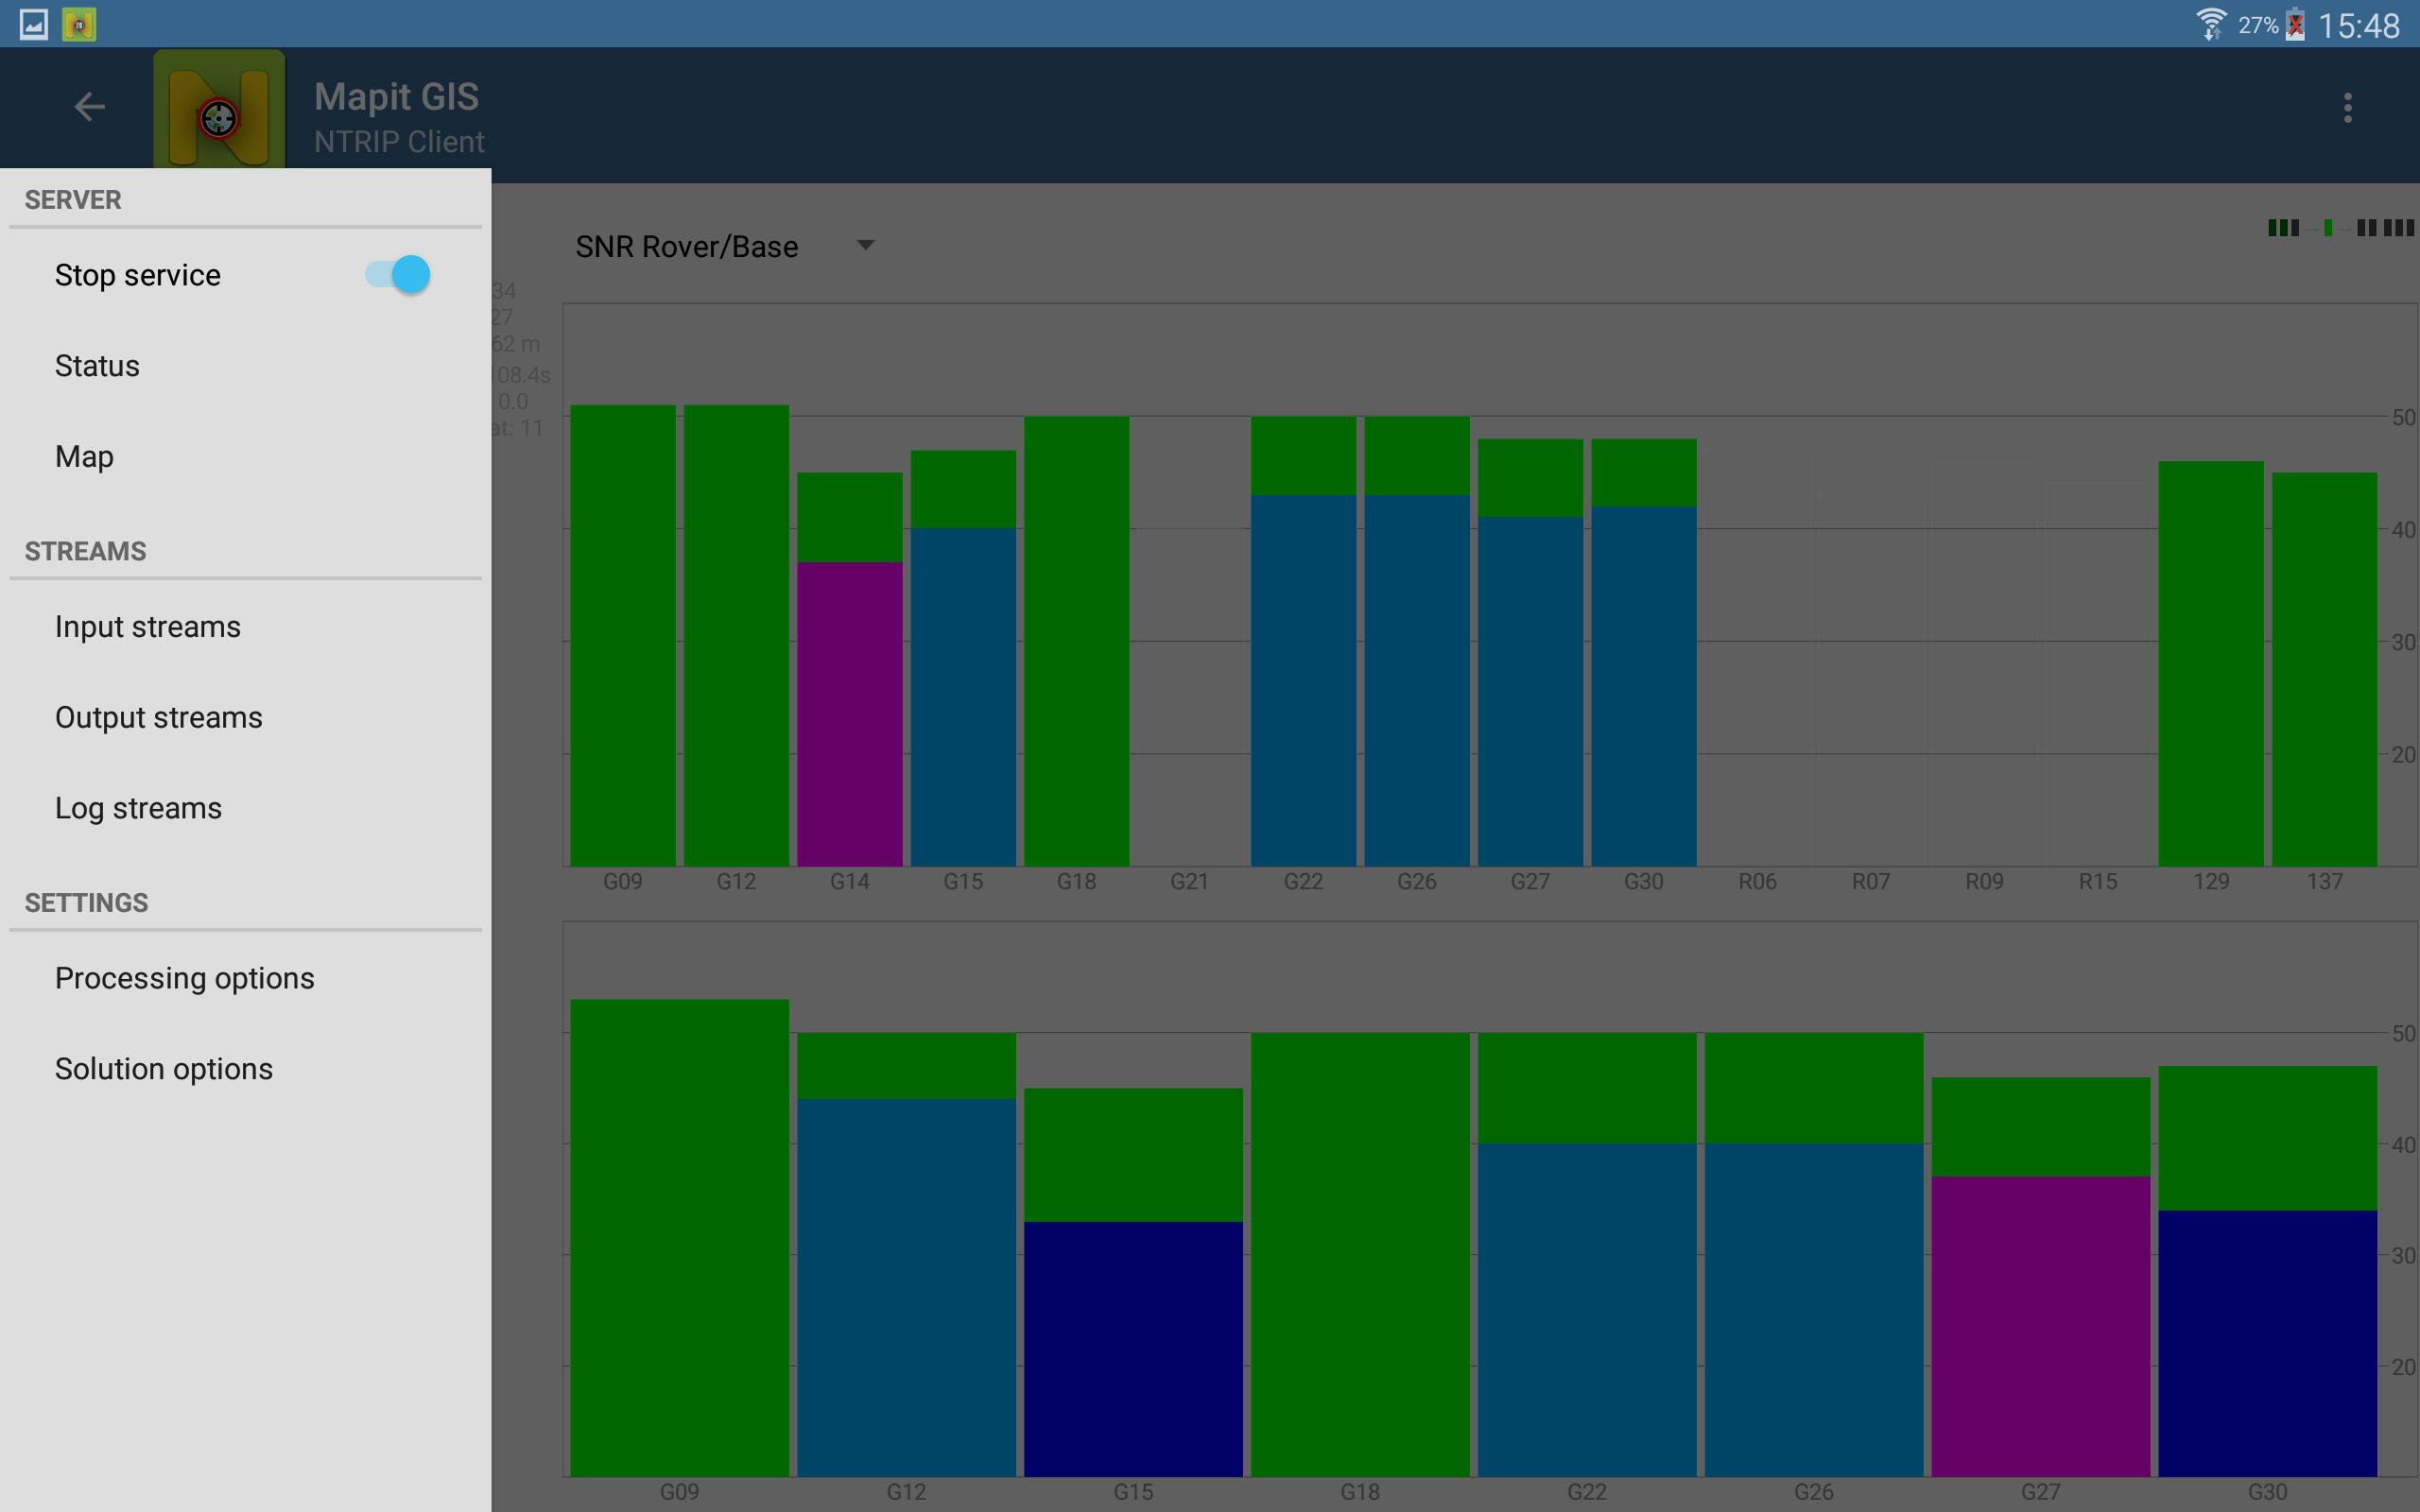Select the purple G14 rover bar
This screenshot has height=1512, width=2420.
pos(850,714)
